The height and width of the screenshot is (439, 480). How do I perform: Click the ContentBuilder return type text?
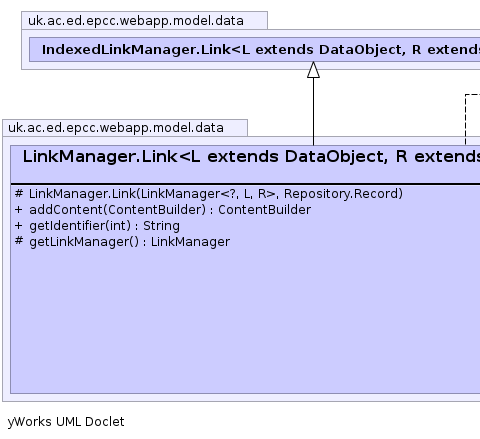click(264, 210)
